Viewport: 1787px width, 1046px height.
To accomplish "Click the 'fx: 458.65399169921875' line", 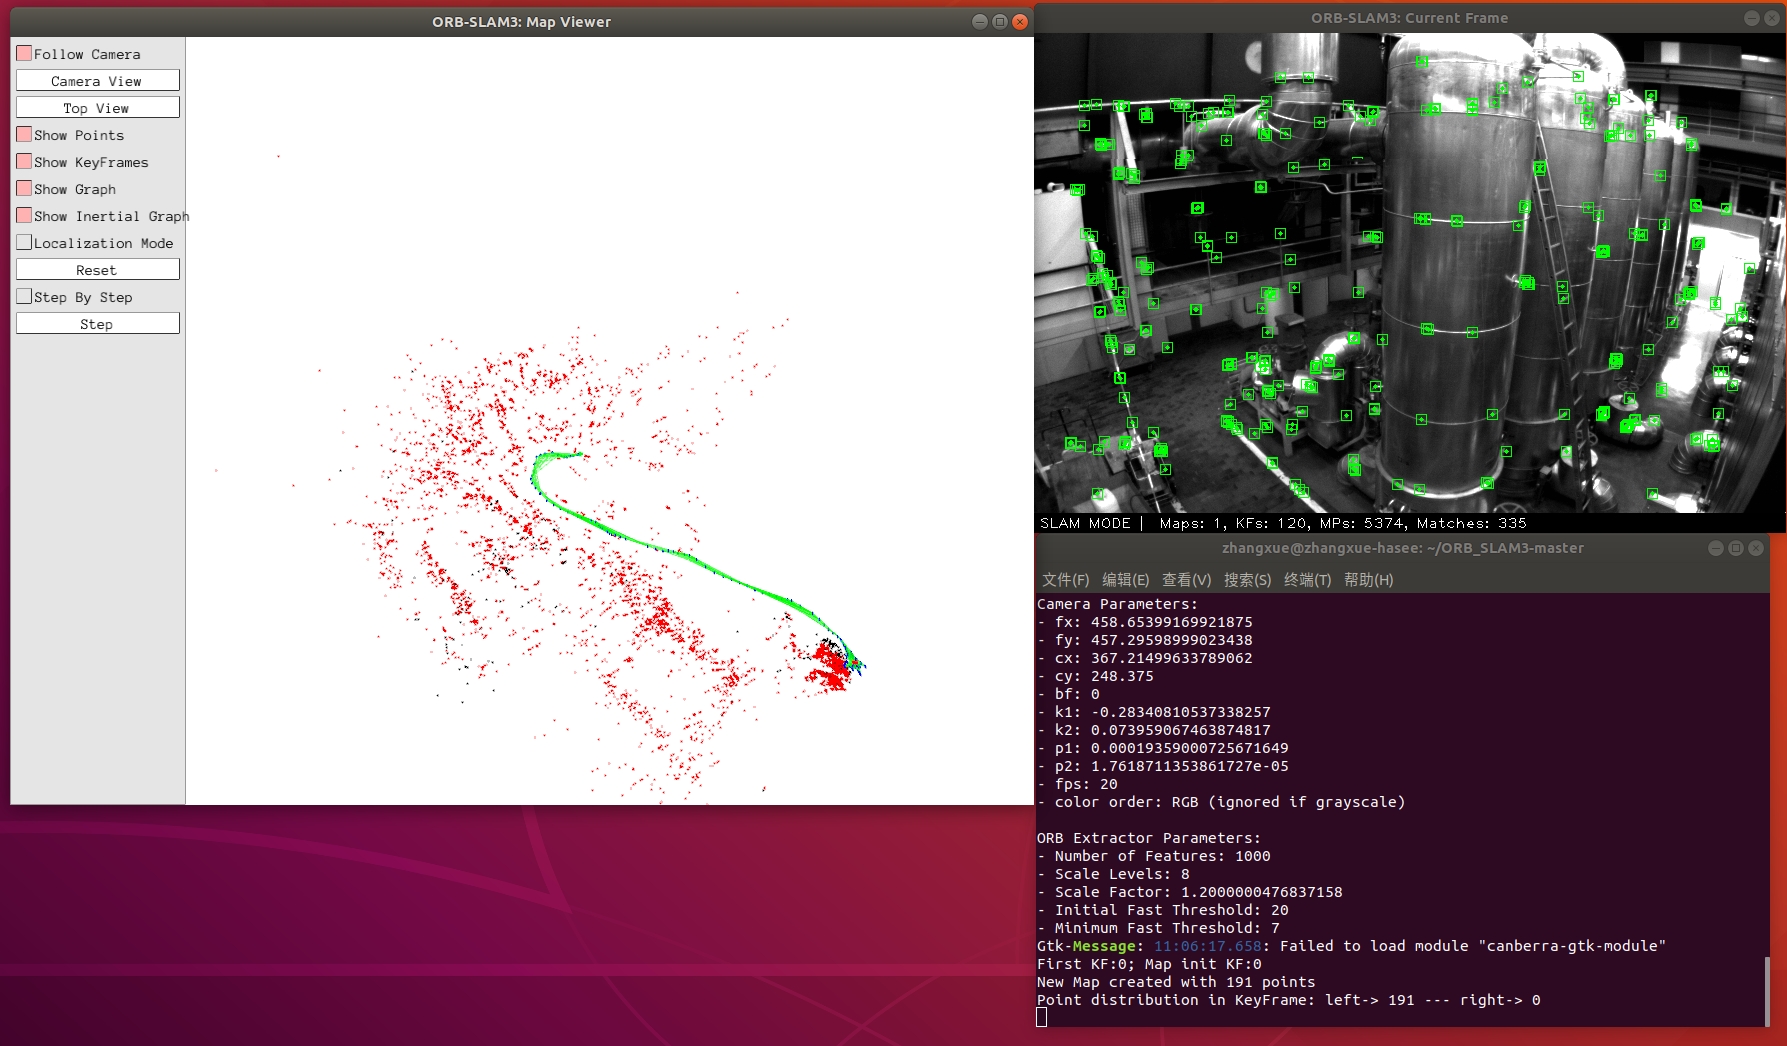I will point(1145,622).
